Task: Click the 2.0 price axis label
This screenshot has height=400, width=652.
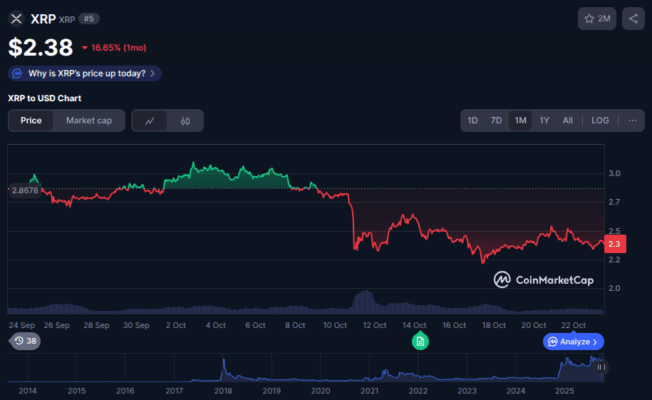Action: 614,288
